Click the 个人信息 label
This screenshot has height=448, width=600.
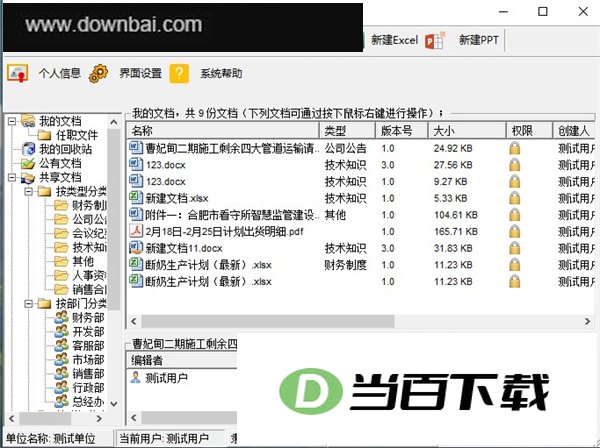pyautogui.click(x=60, y=73)
